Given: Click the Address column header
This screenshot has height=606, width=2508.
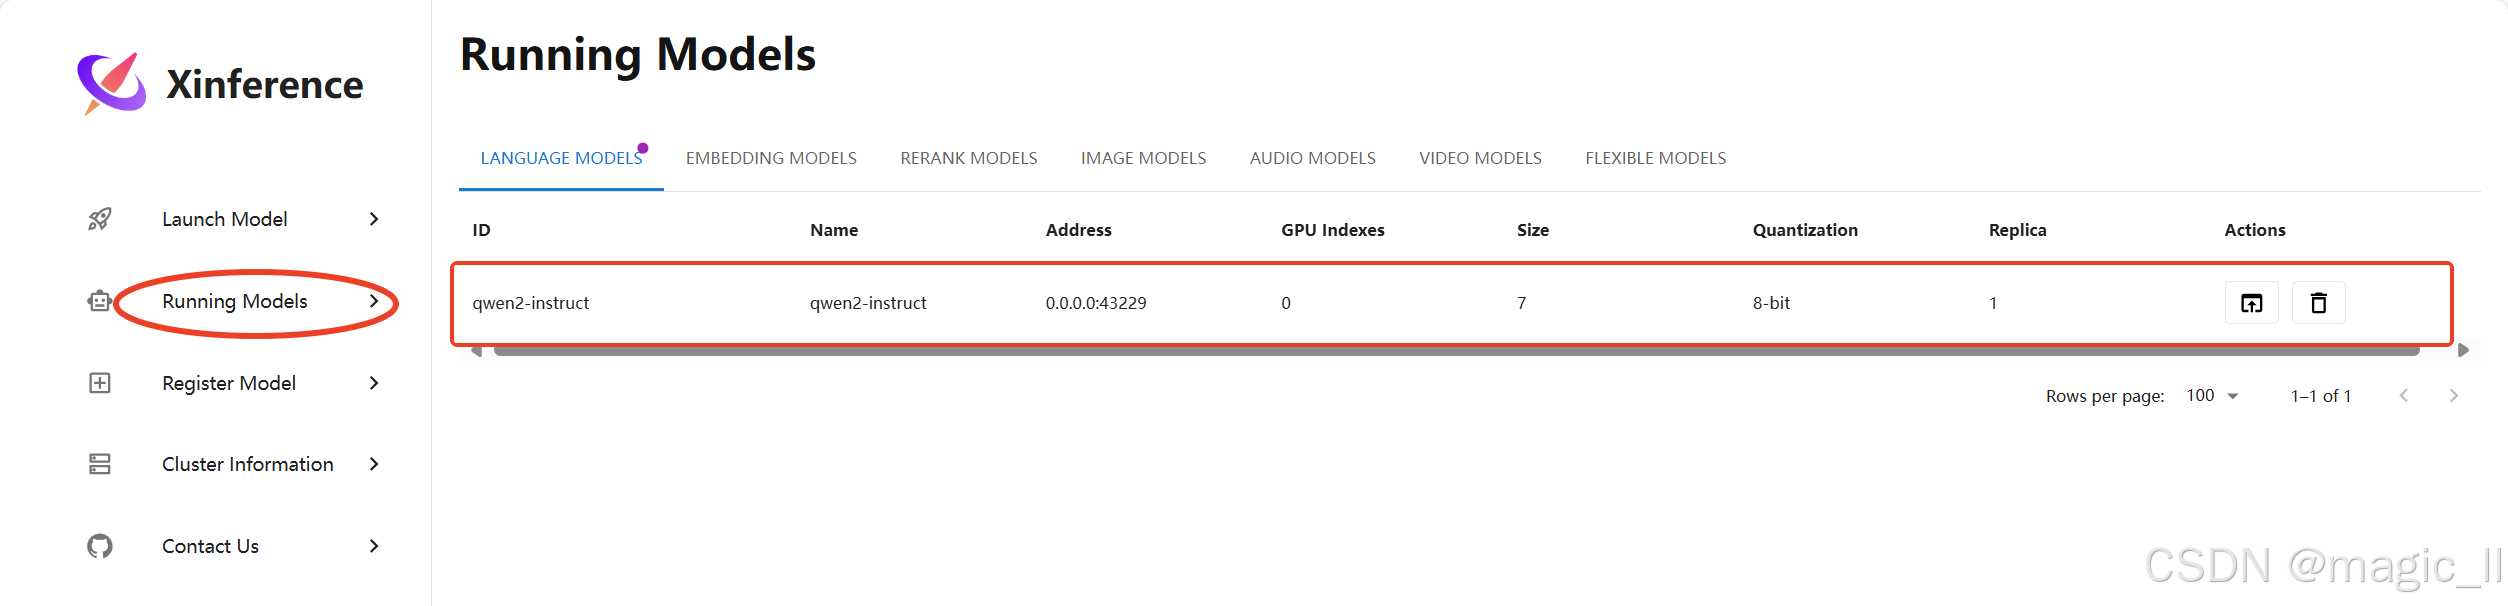Looking at the screenshot, I should (x=1078, y=230).
